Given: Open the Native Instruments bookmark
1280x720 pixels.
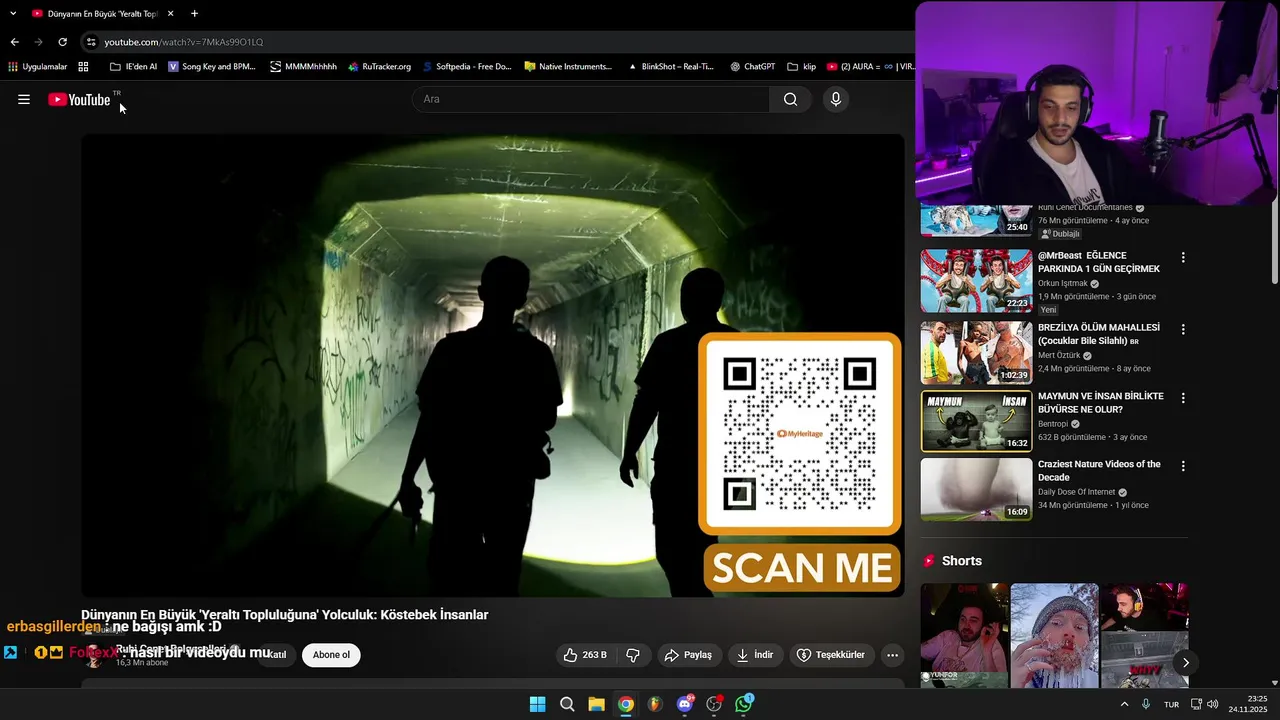Looking at the screenshot, I should pyautogui.click(x=568, y=67).
